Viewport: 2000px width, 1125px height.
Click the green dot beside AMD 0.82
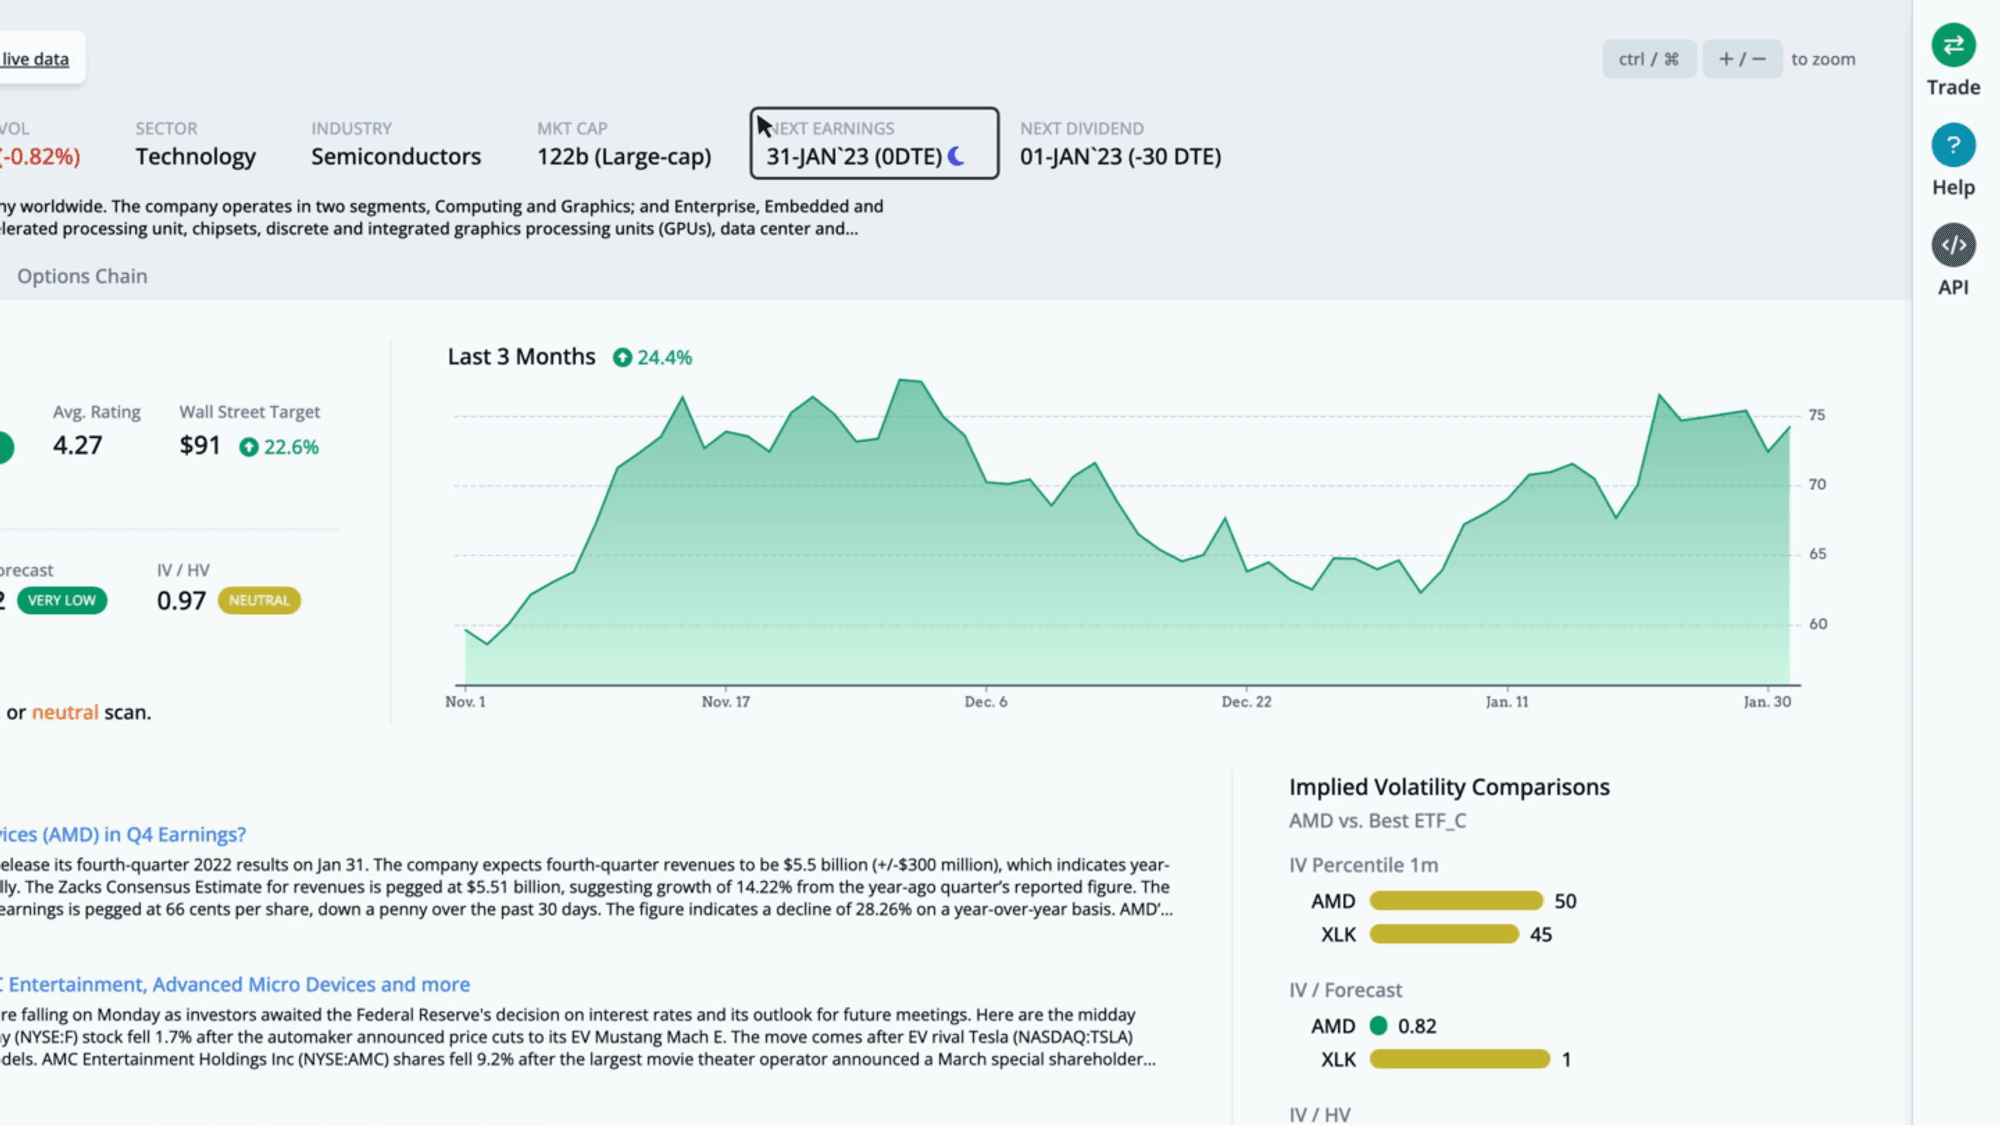coord(1378,1025)
